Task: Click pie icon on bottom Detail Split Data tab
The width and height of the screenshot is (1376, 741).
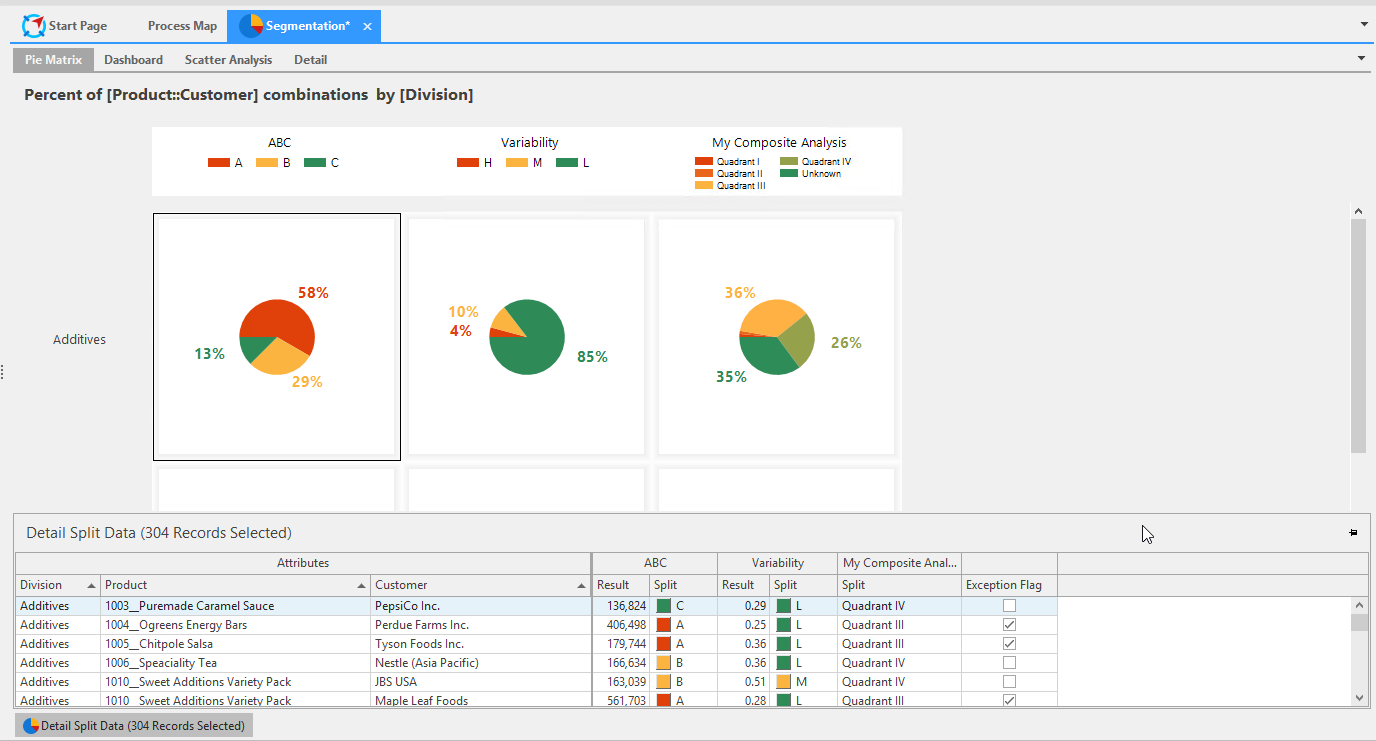Action: (x=30, y=726)
